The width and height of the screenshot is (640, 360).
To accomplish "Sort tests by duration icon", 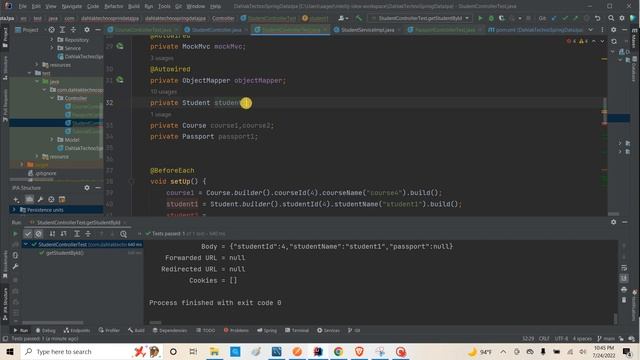I will pyautogui.click(x=64, y=234).
